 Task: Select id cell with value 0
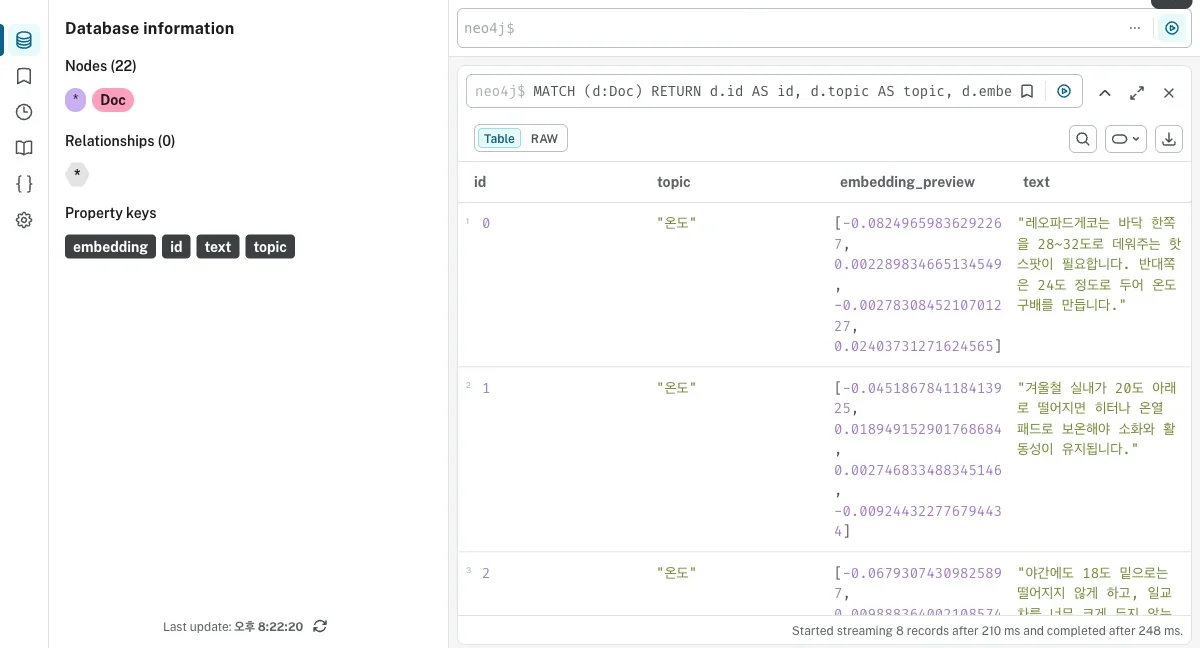pyautogui.click(x=486, y=223)
